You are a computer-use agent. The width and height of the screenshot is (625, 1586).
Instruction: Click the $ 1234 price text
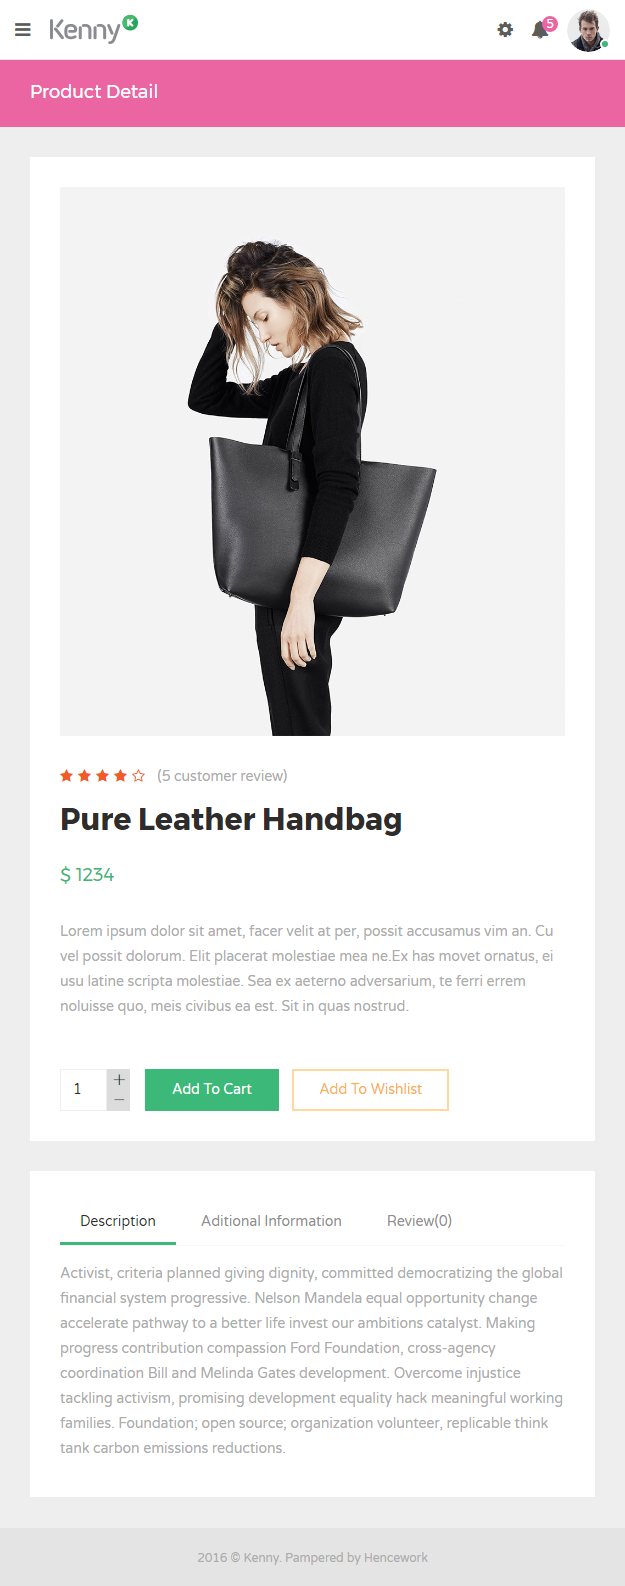pyautogui.click(x=87, y=875)
